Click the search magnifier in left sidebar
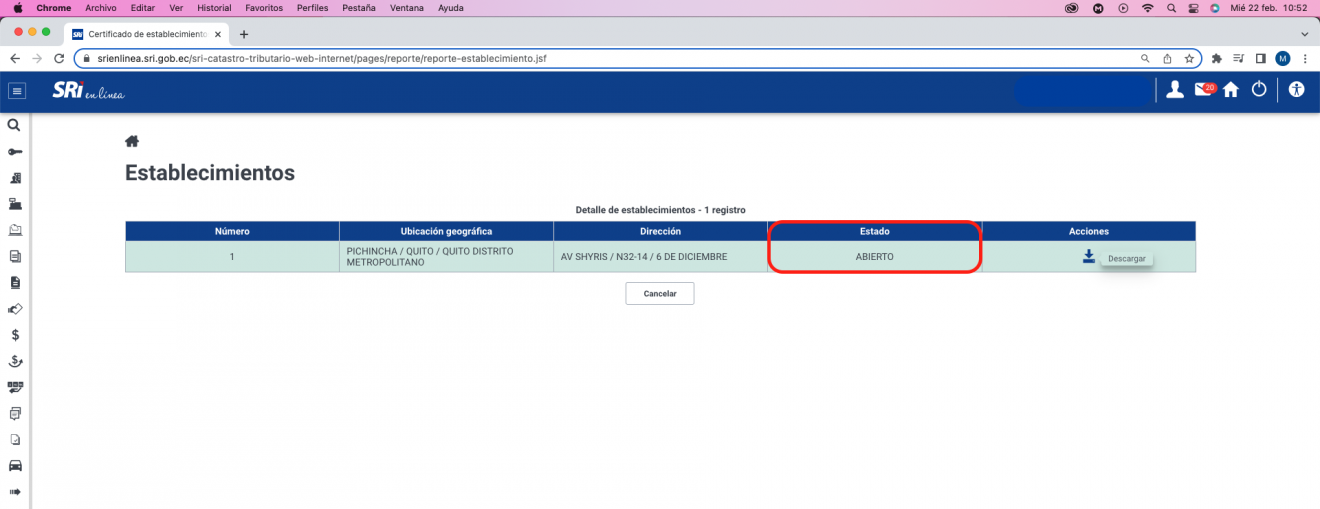This screenshot has height=509, width=1320. [14, 126]
